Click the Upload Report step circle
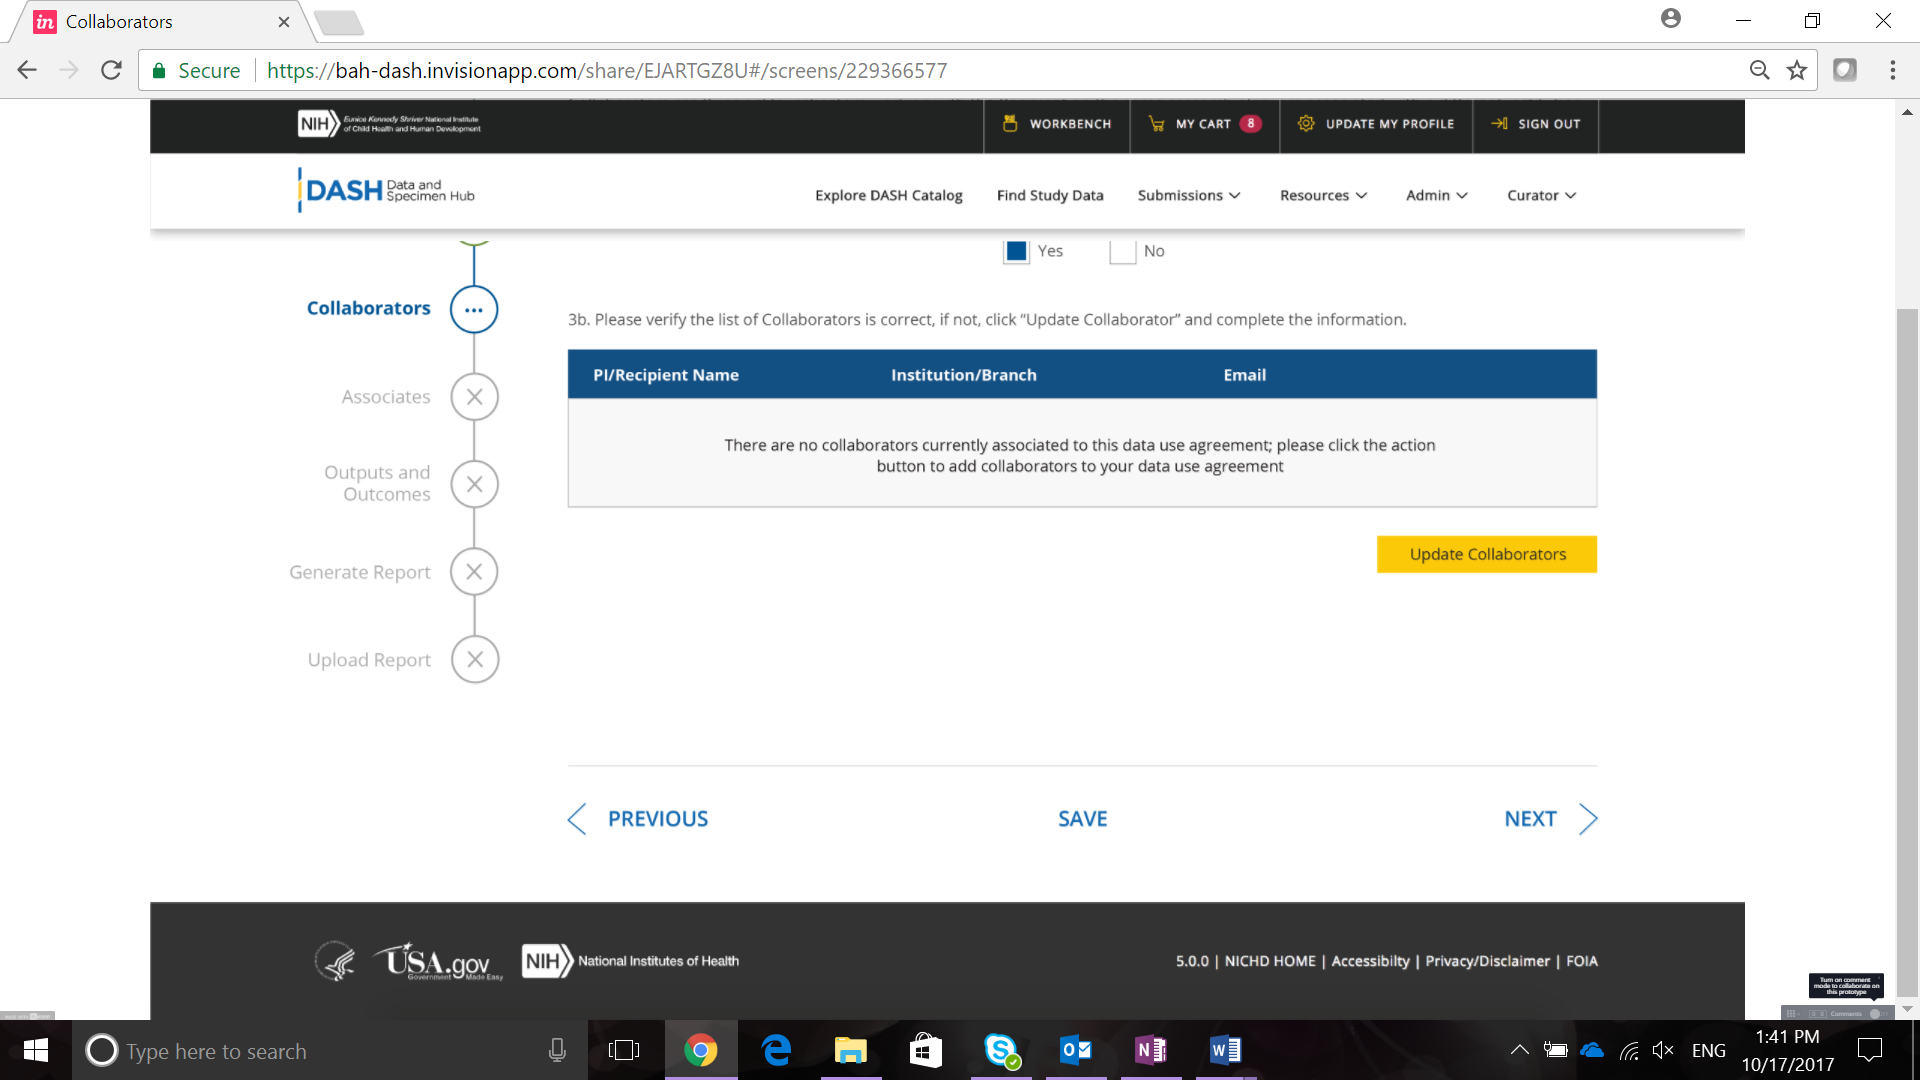The width and height of the screenshot is (1920, 1080). pos(474,660)
